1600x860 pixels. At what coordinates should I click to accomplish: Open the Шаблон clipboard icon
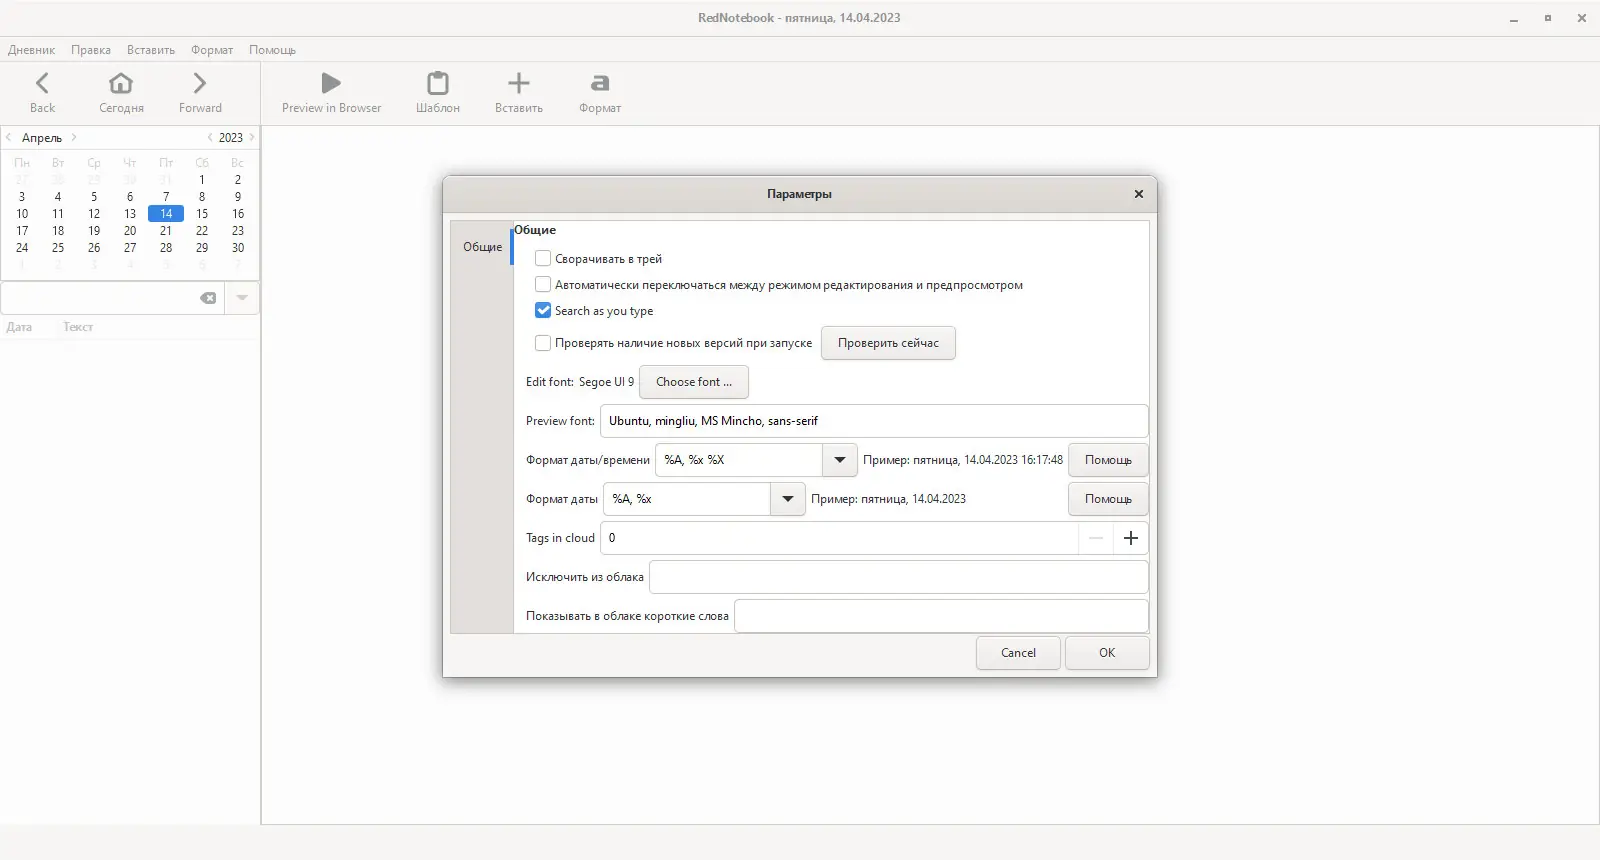[438, 83]
